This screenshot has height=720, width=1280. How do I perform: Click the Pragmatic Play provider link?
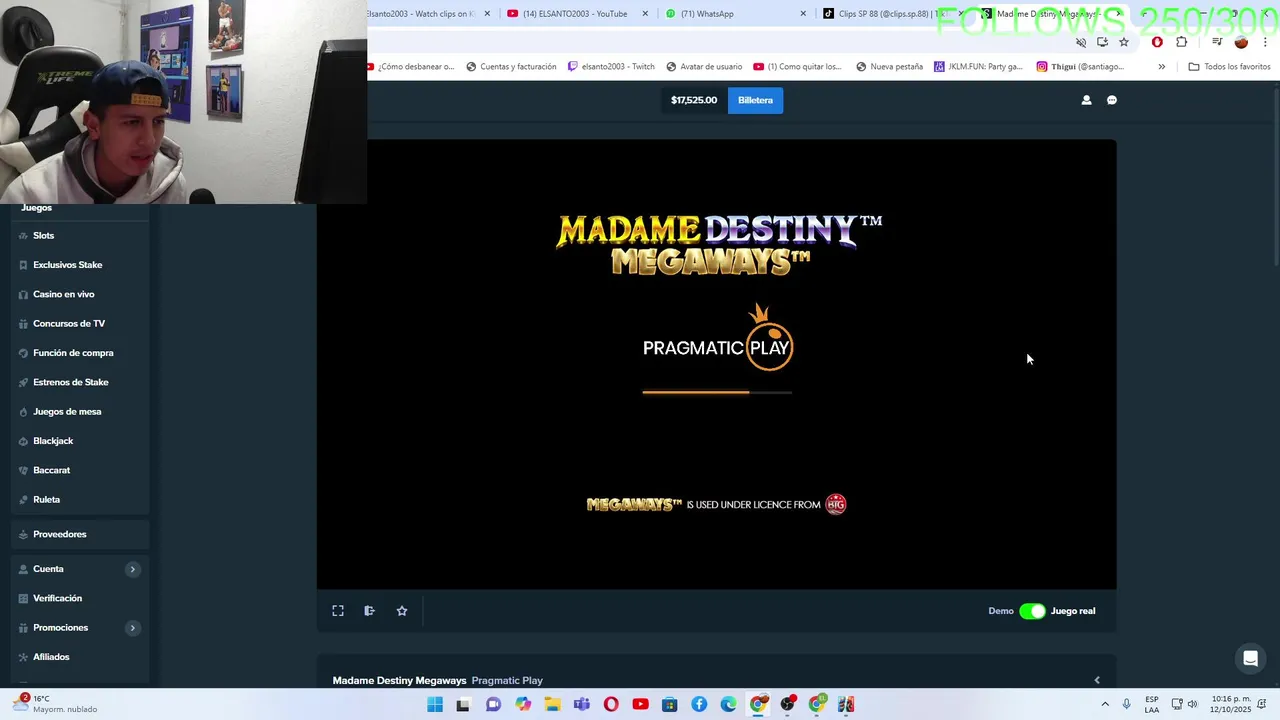tap(507, 681)
